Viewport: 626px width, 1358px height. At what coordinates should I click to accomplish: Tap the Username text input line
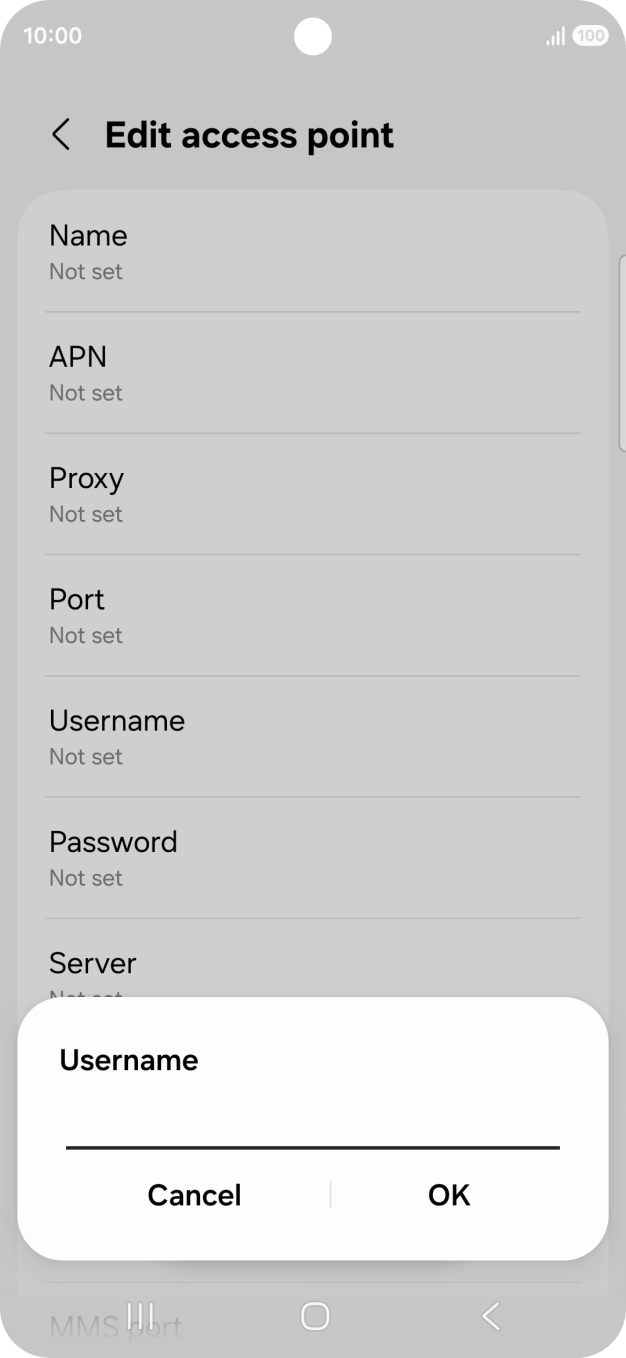click(x=313, y=1140)
